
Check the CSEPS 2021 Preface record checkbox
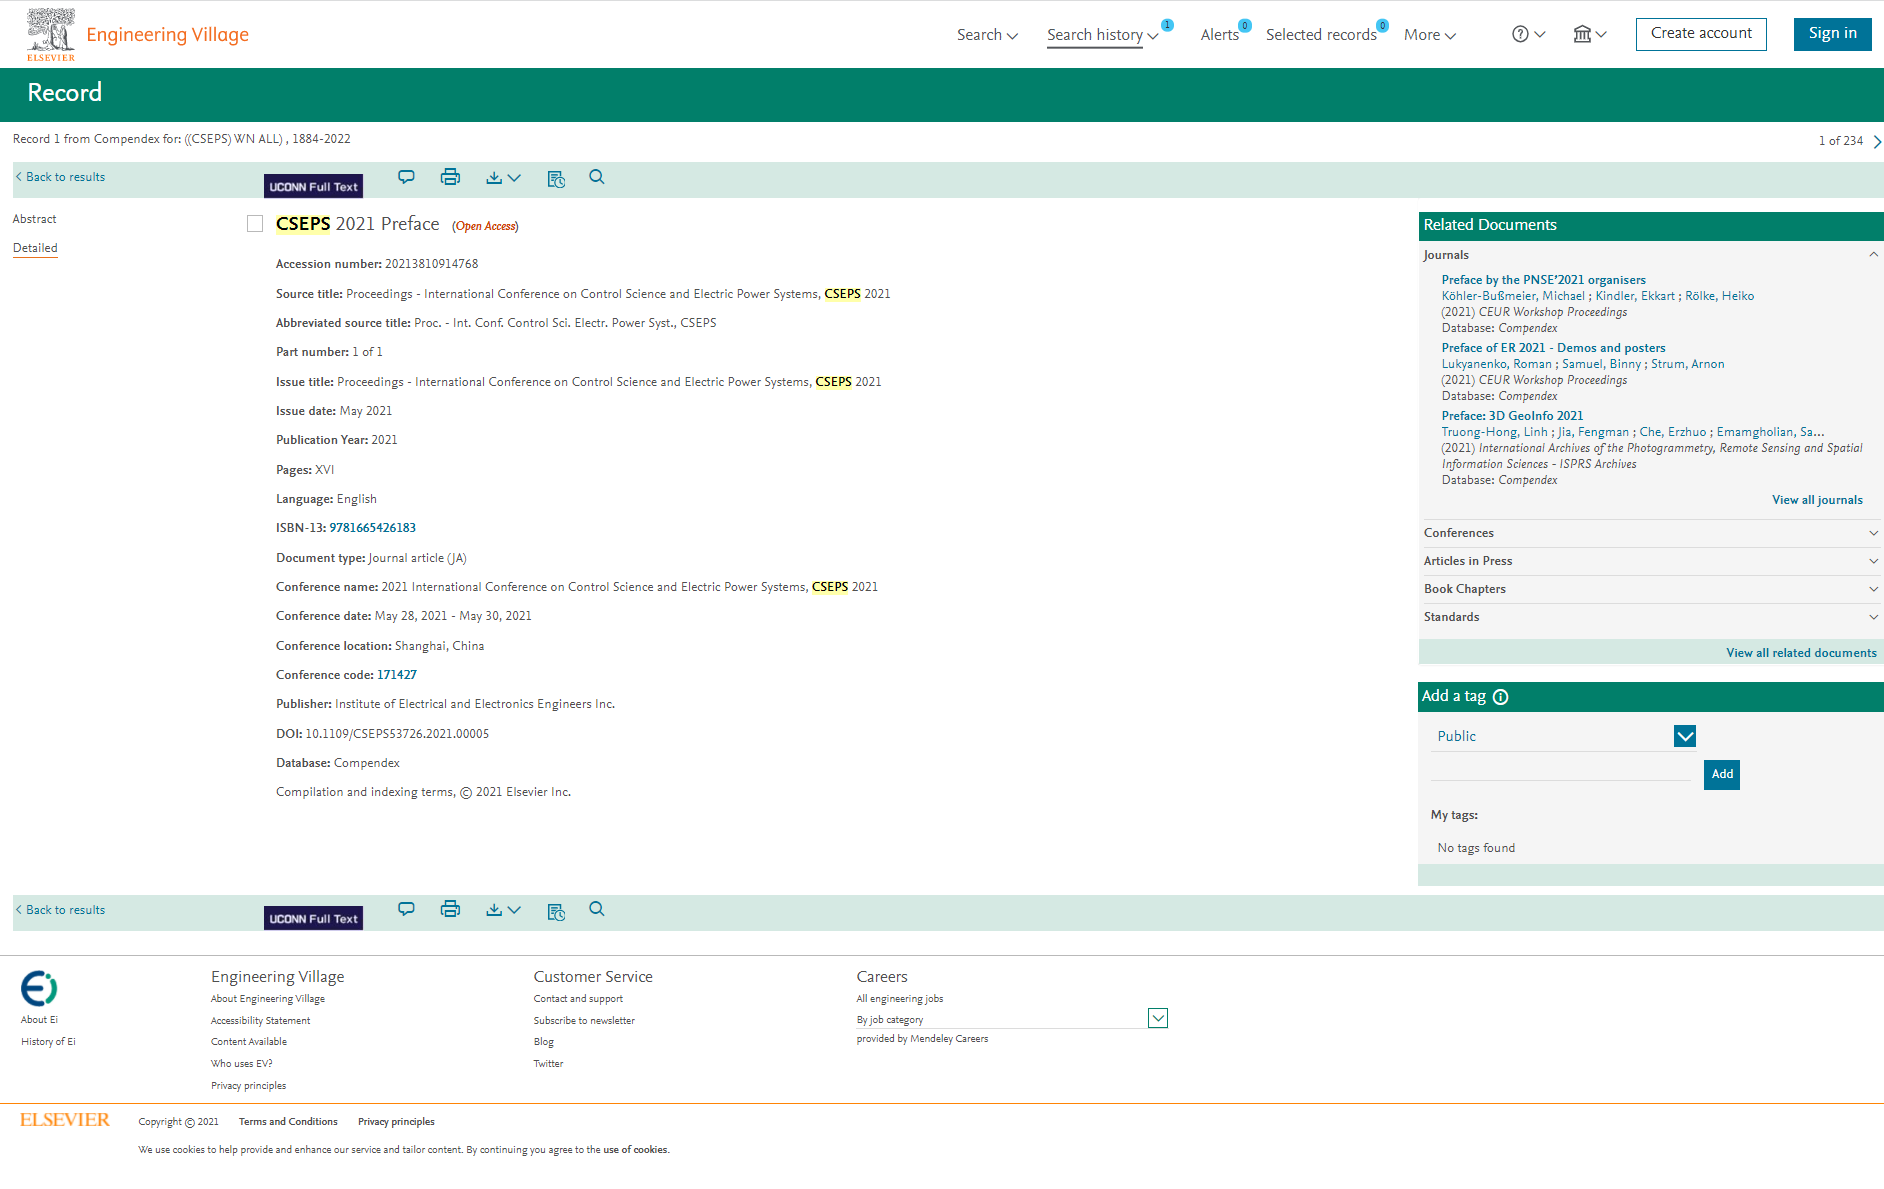(x=255, y=224)
